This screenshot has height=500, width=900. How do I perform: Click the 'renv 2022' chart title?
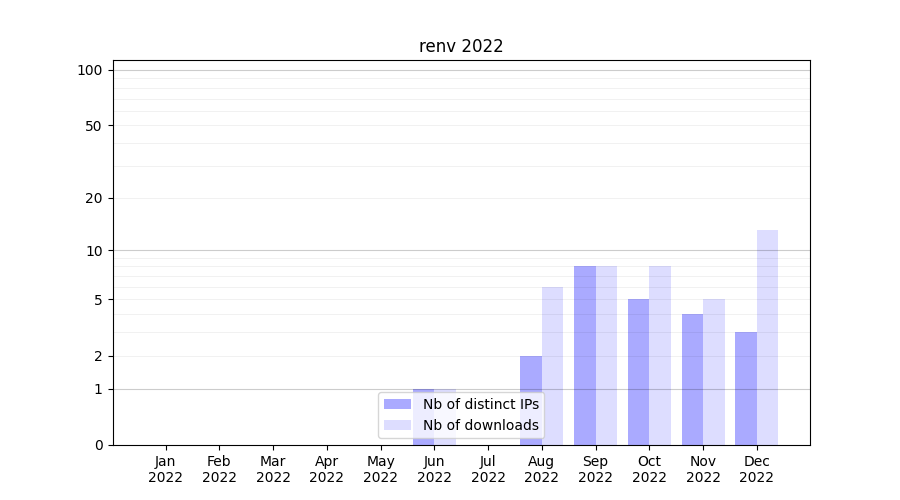coord(461,46)
